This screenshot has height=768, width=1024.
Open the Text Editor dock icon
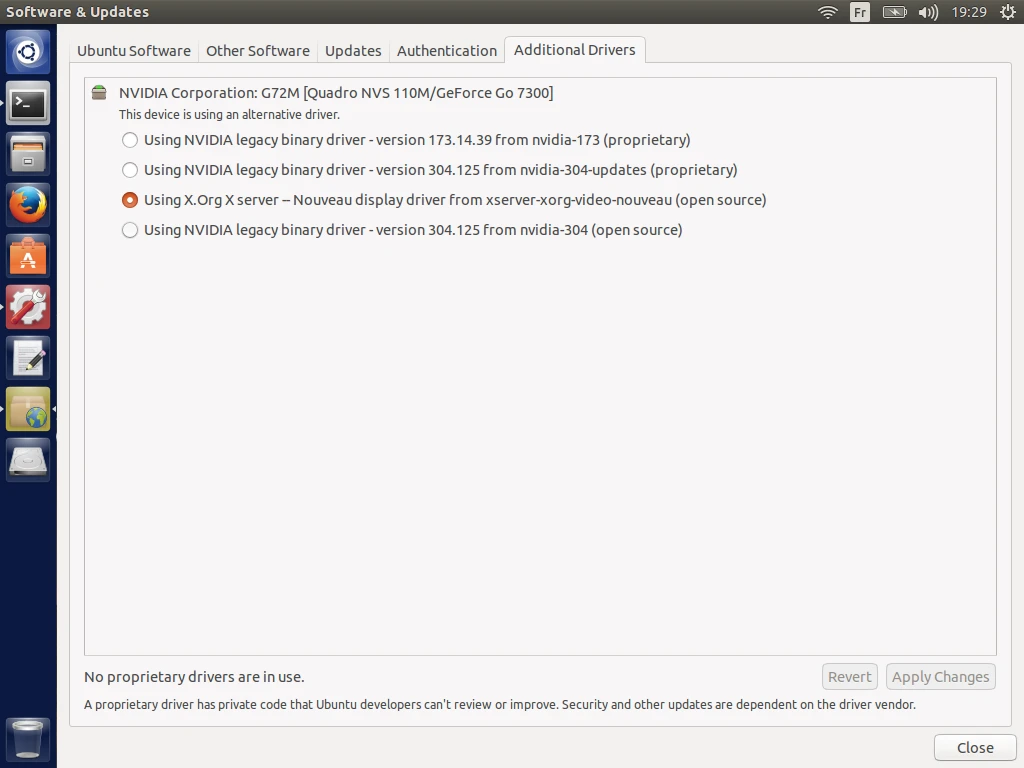click(x=28, y=358)
